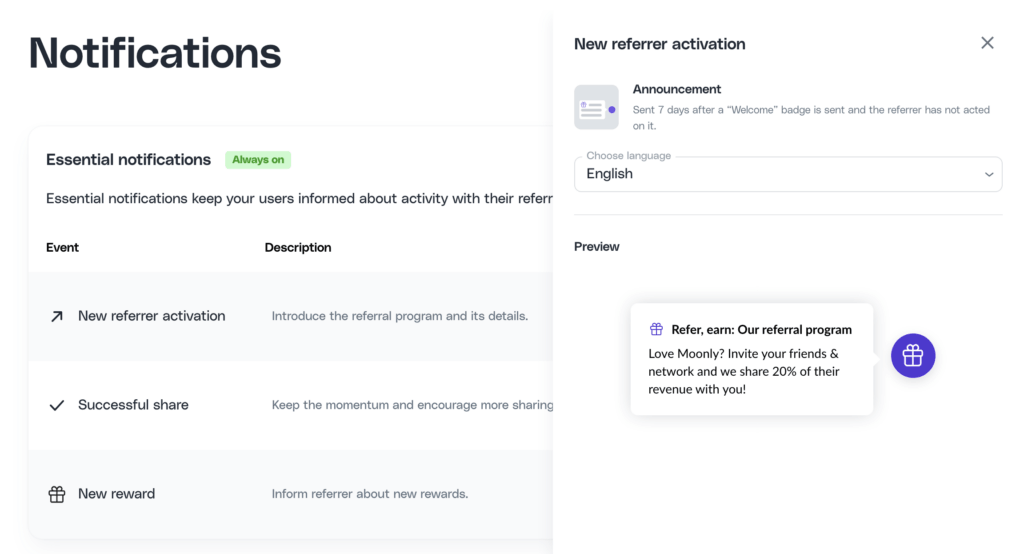Click the Announcement type thumbnail icon
1024x554 pixels.
596,107
